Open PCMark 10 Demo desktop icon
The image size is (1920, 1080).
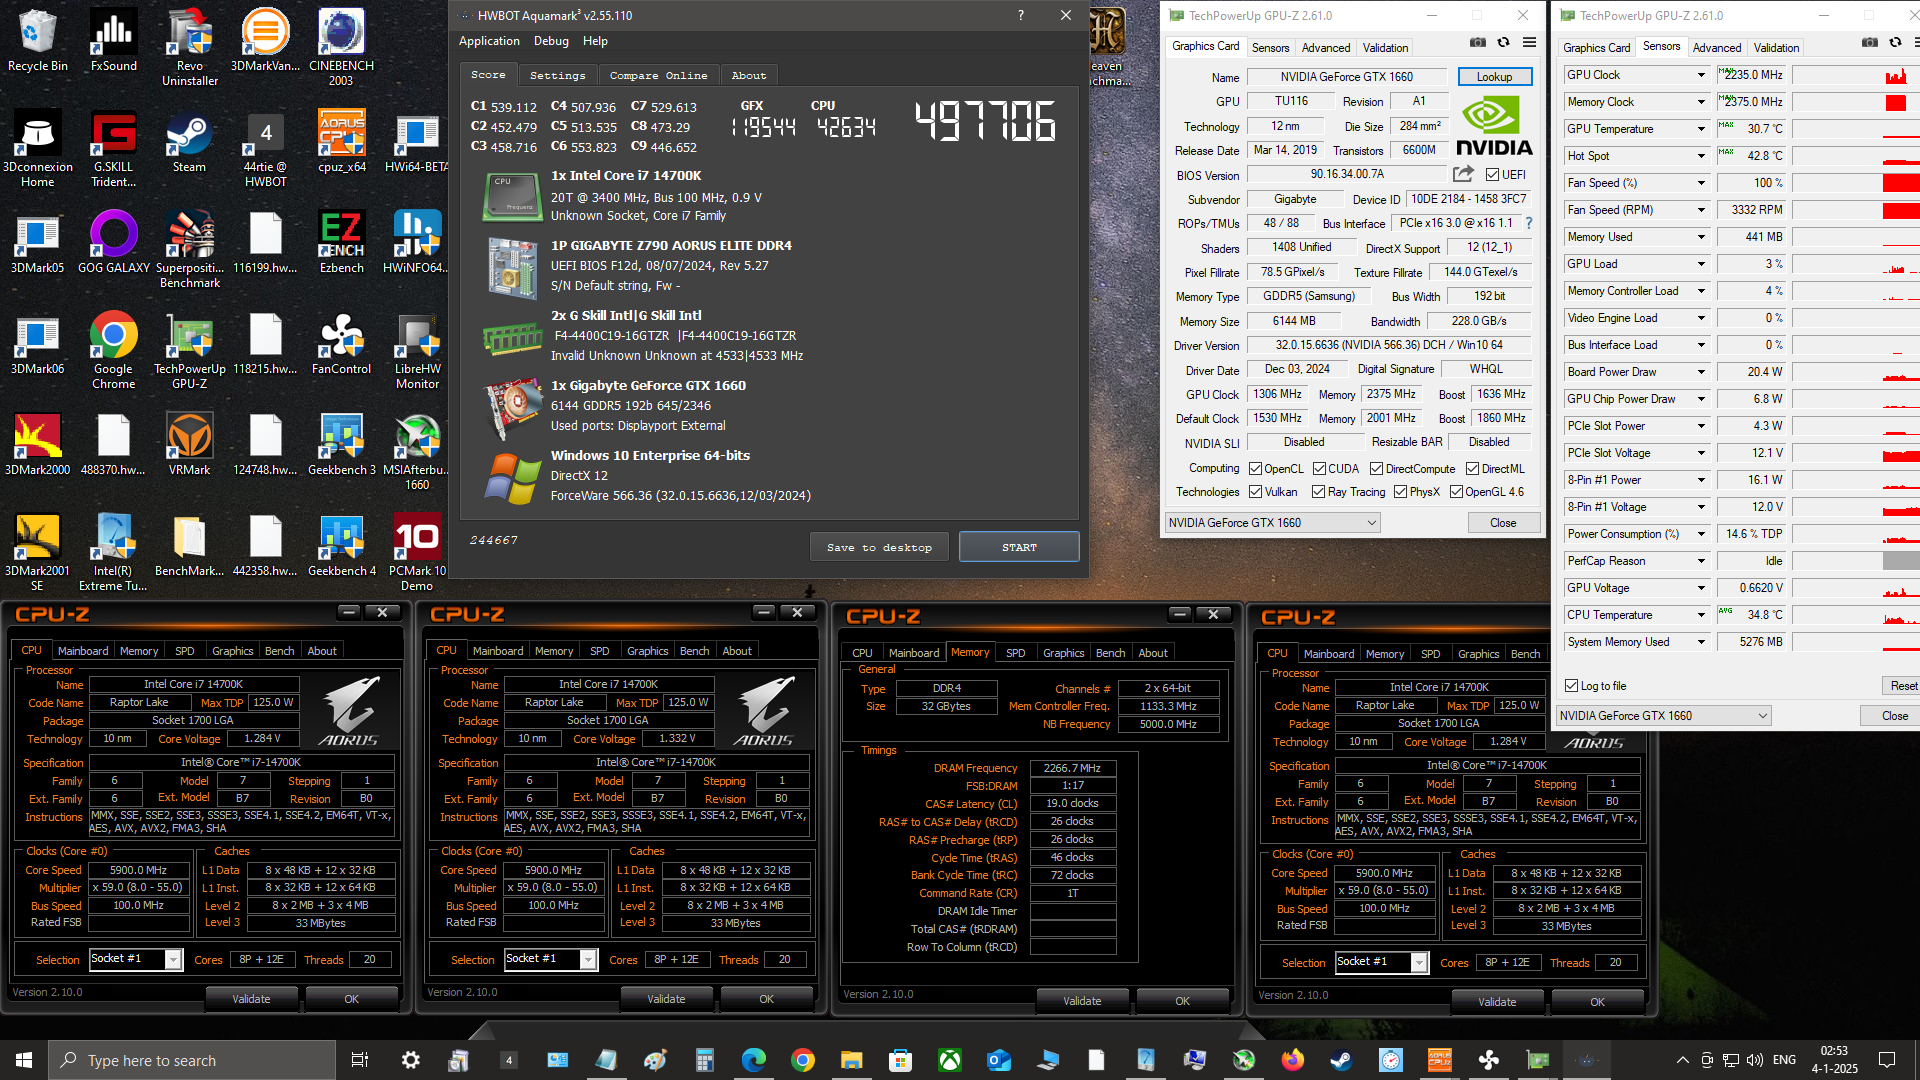417,553
